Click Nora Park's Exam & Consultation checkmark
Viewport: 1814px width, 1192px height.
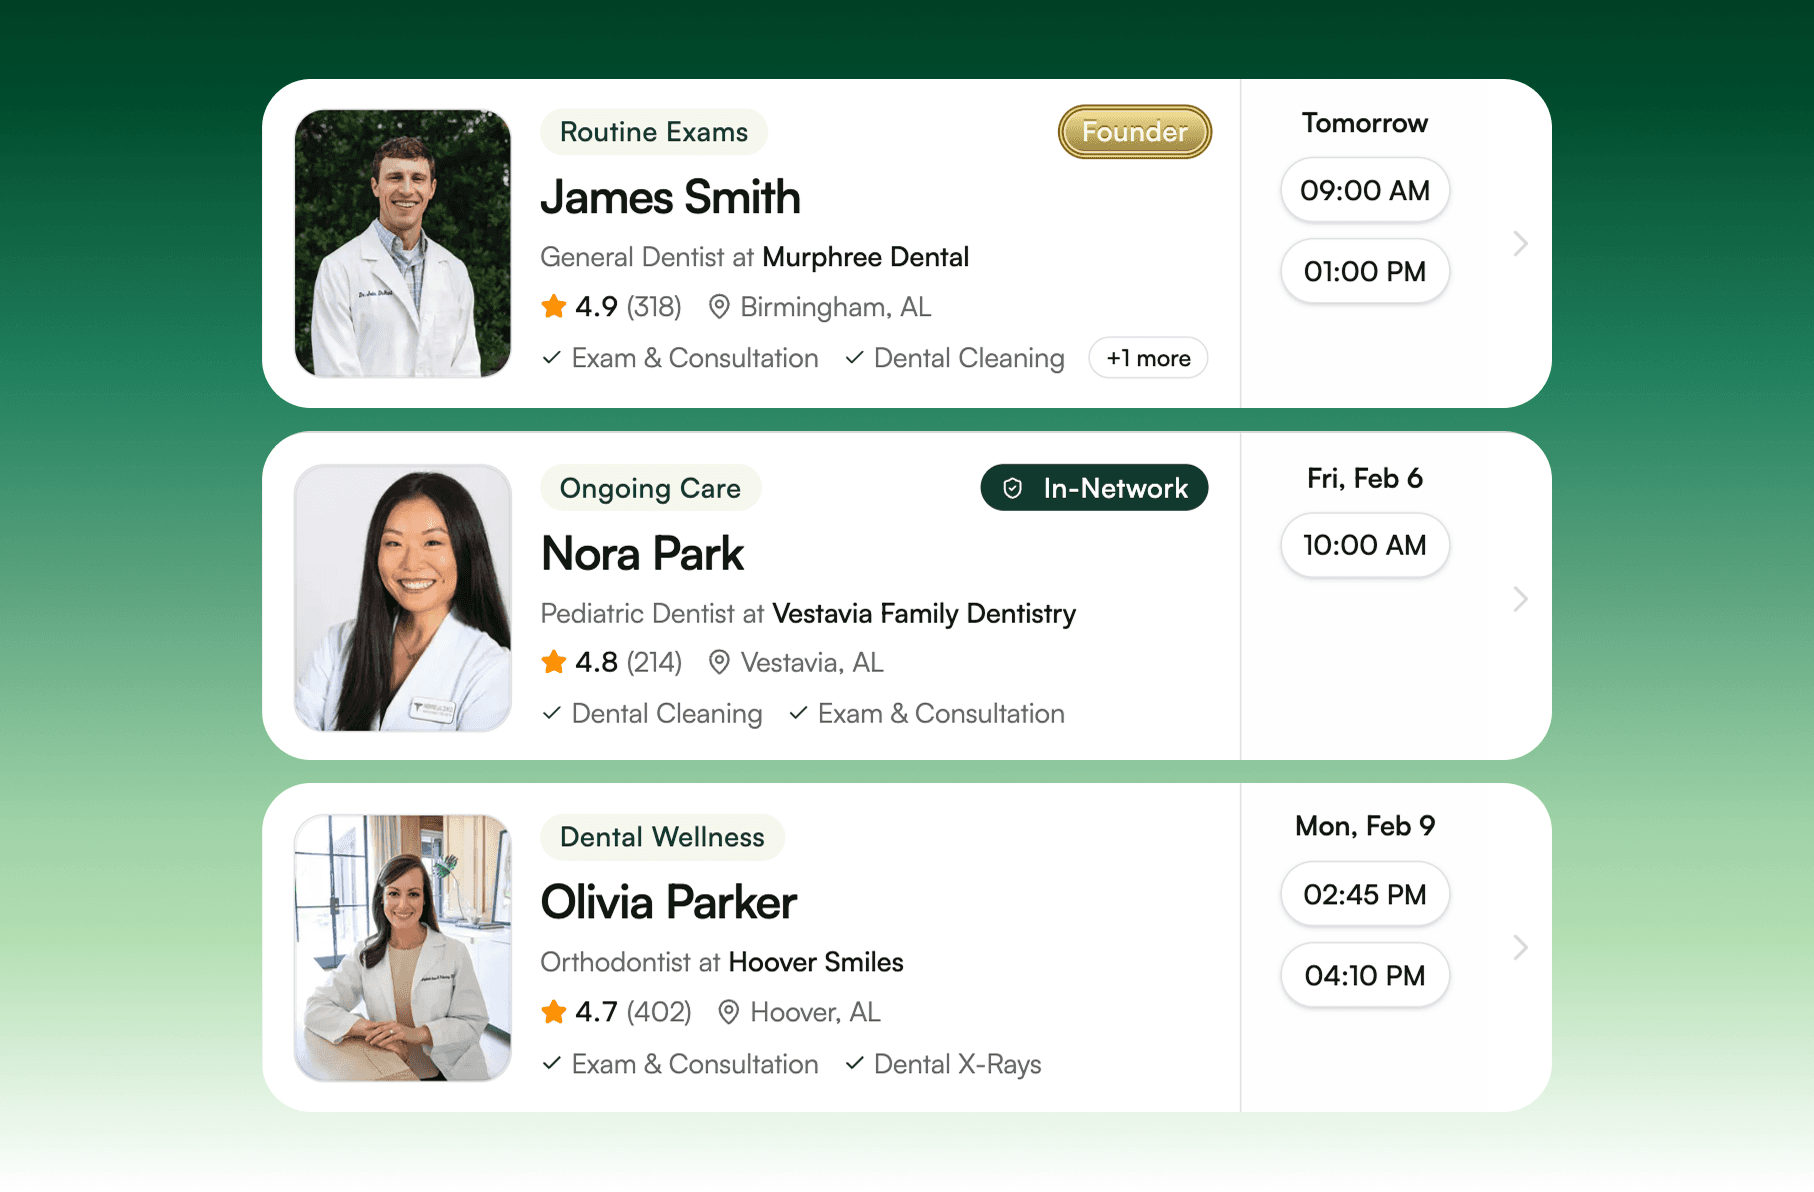click(798, 713)
